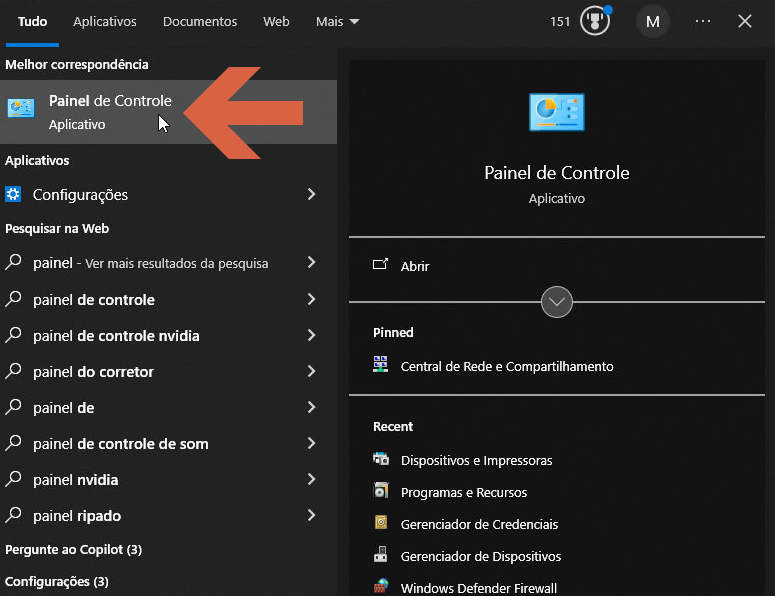
Task: Open Dispositivos e Impressoras recent item
Action: 476,460
